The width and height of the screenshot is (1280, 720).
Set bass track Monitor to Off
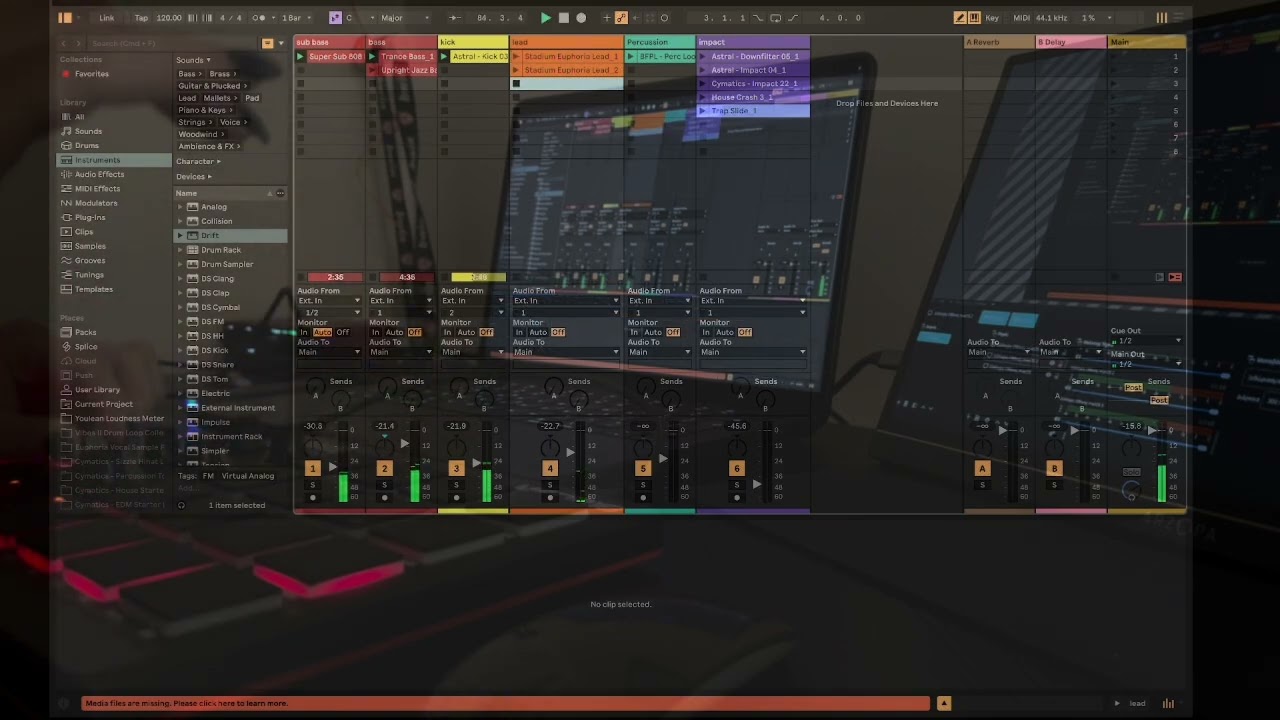[415, 332]
